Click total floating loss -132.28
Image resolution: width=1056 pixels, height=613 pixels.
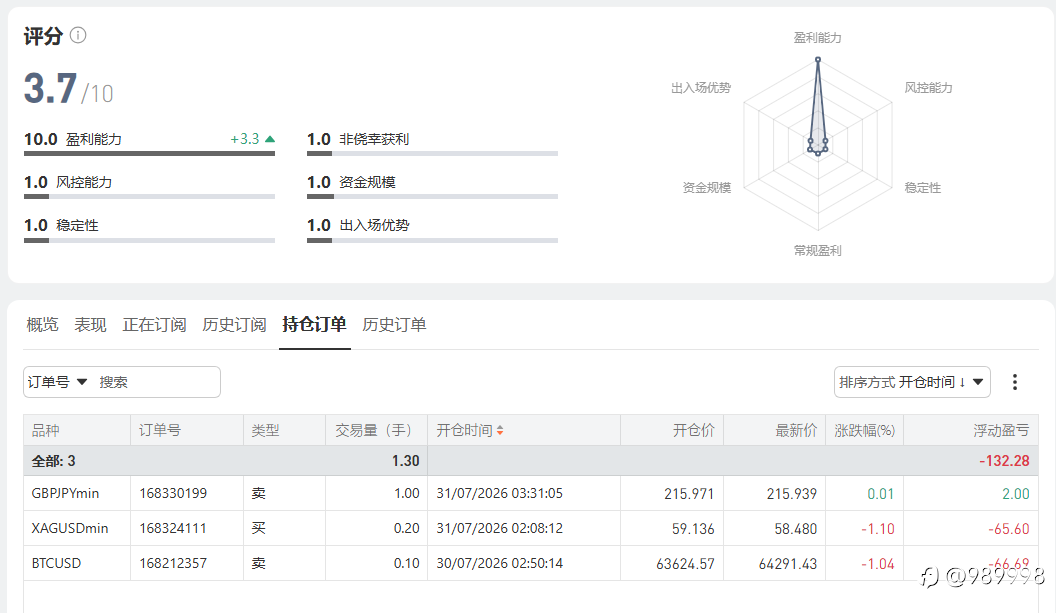[1004, 461]
